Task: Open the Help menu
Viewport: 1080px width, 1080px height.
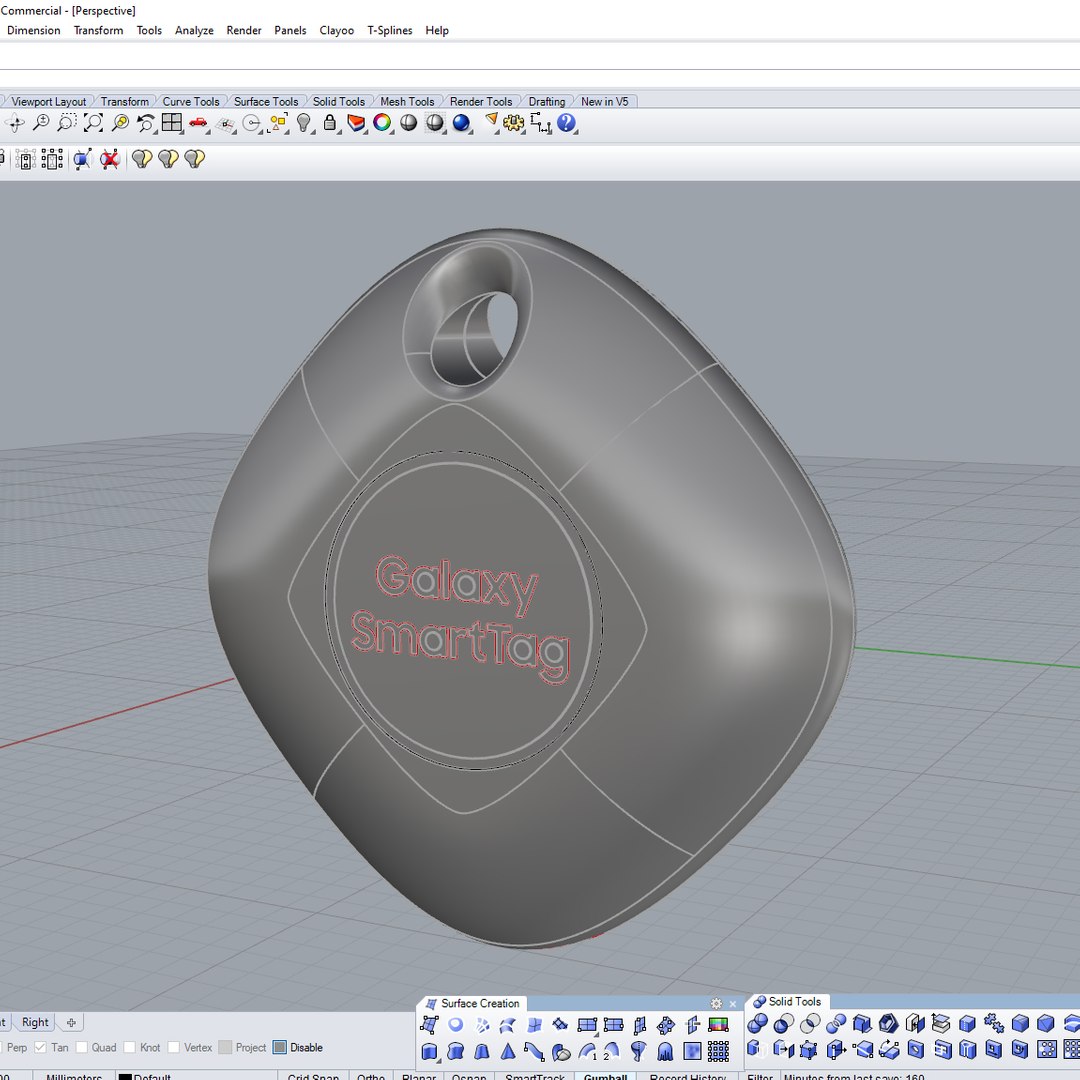Action: point(437,30)
